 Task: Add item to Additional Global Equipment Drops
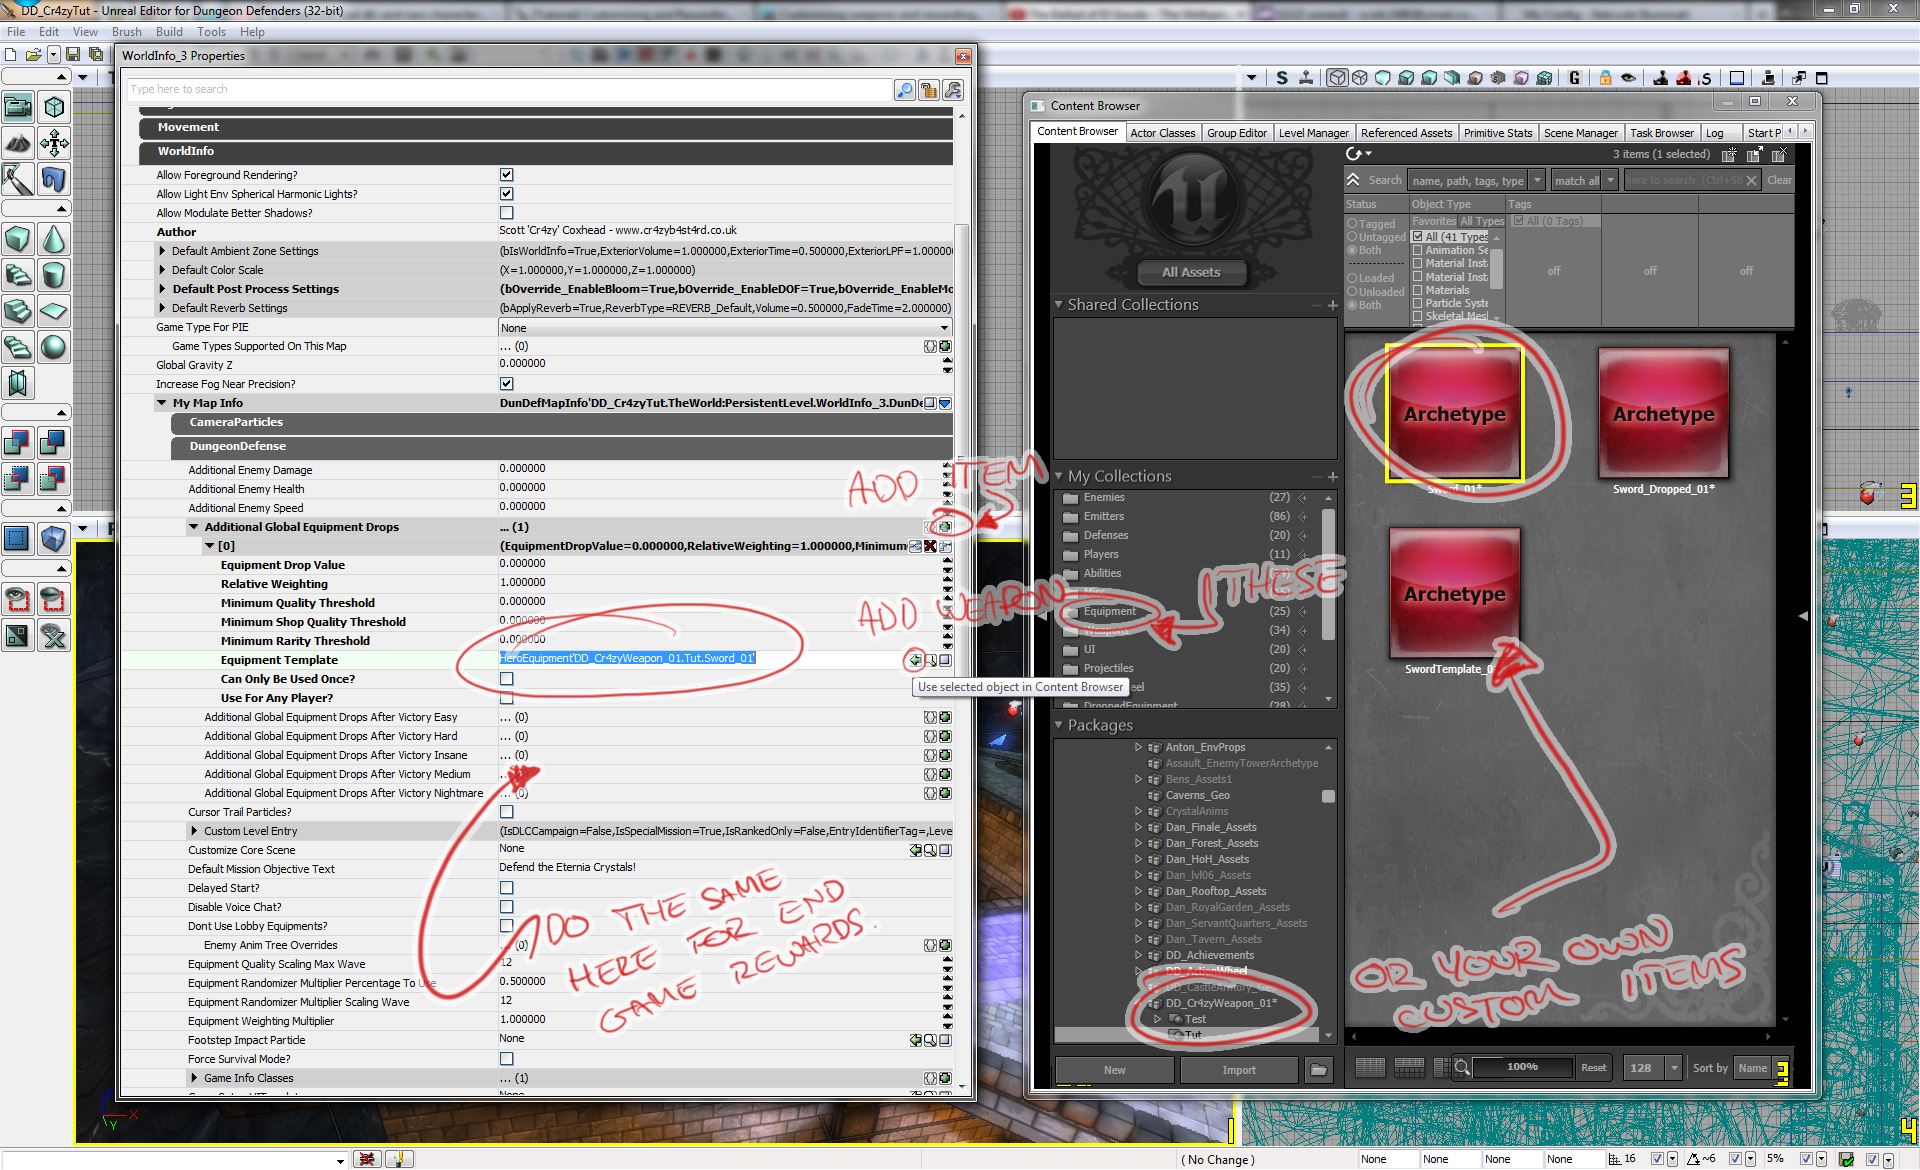tap(945, 527)
